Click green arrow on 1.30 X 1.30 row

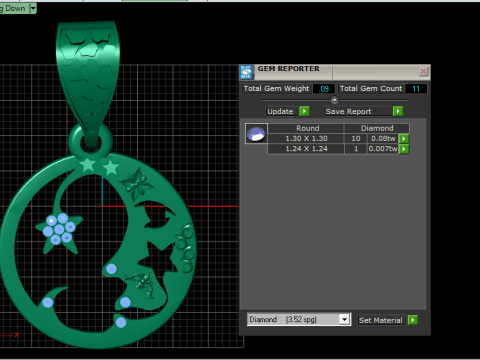(404, 138)
